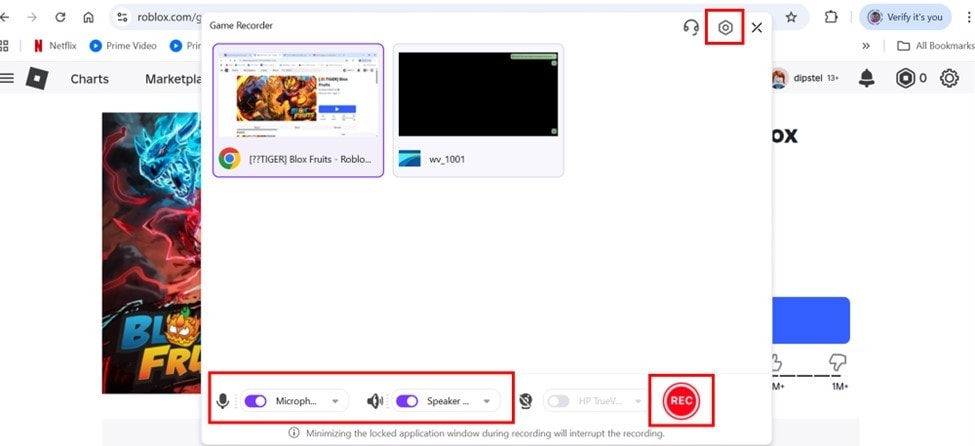Click the info icon beside minimizing warning
The height and width of the screenshot is (446, 975).
point(294,433)
